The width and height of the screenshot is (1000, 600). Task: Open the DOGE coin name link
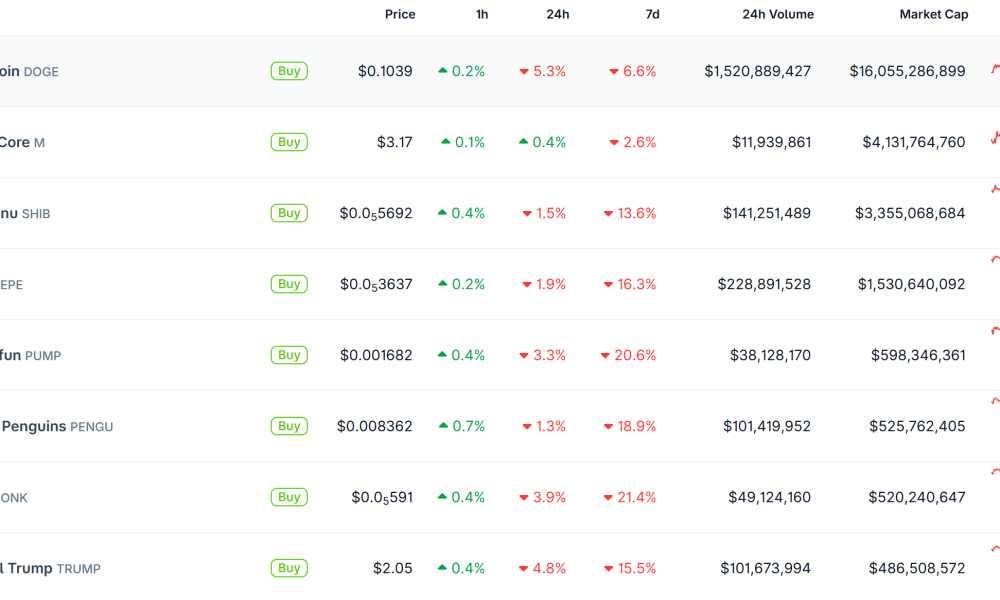[29, 71]
